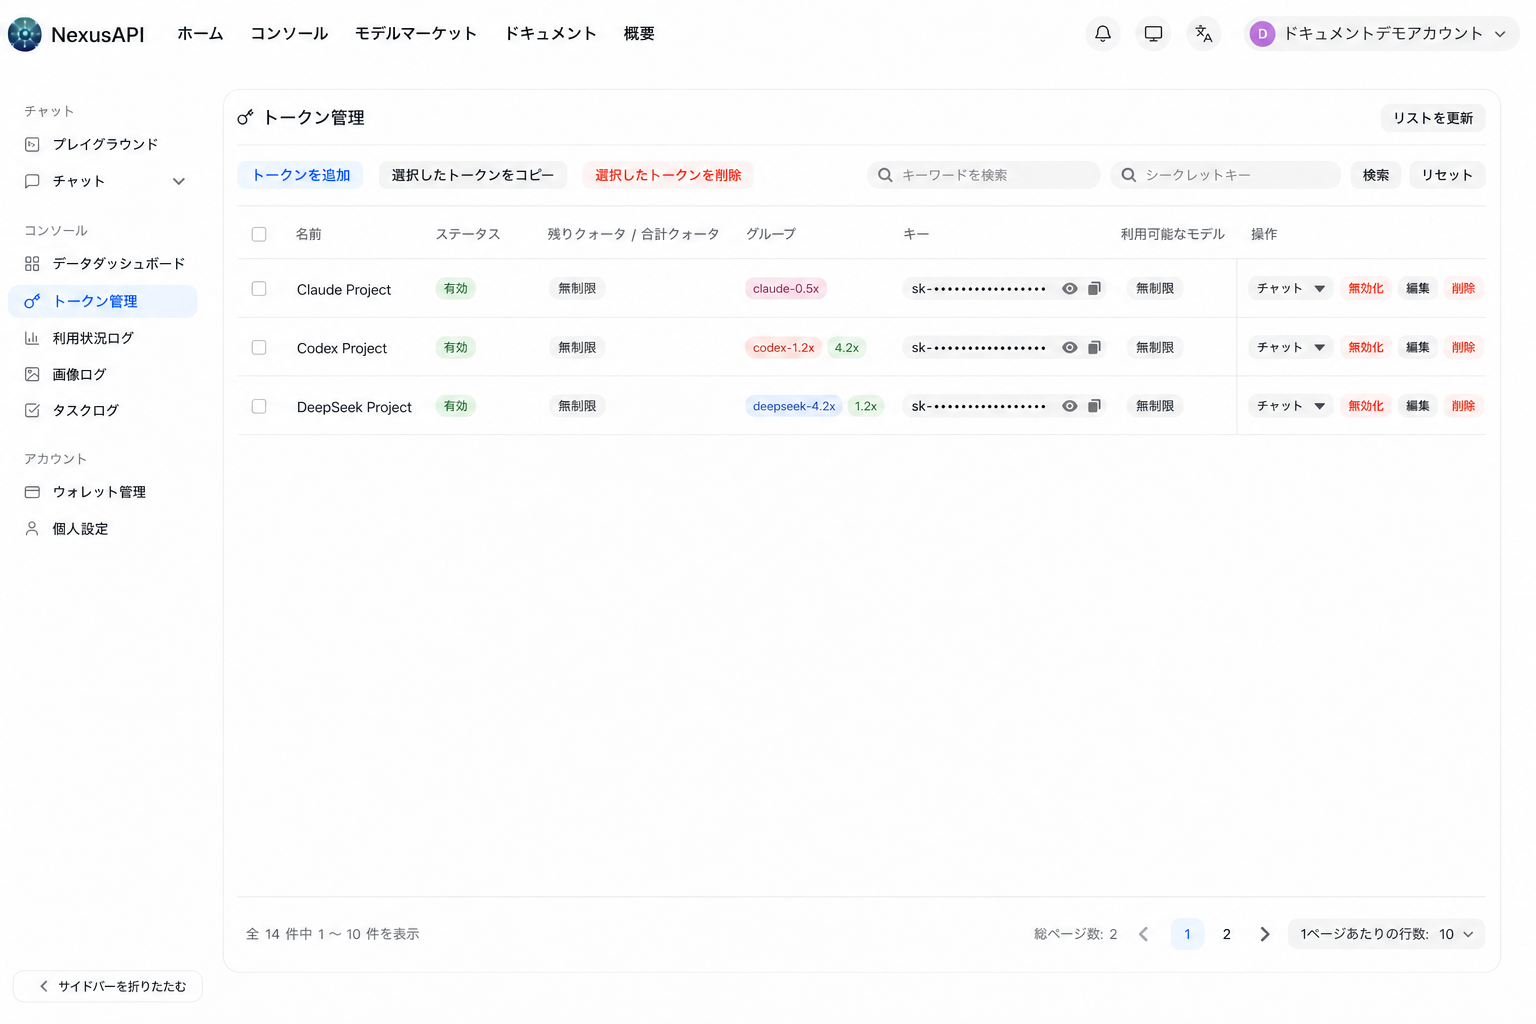
Task: Click the personal settings user icon
Action: pyautogui.click(x=32, y=529)
